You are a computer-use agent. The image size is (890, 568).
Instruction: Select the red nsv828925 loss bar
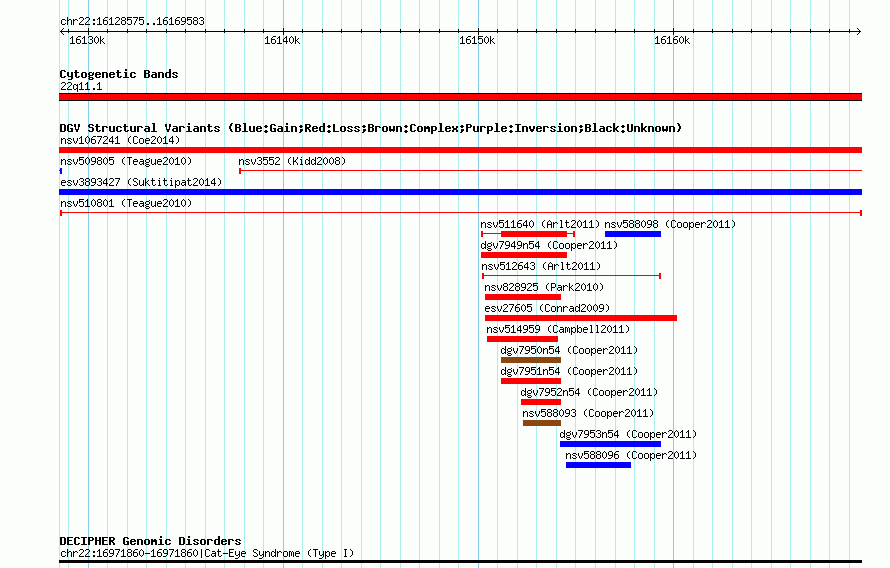click(523, 297)
